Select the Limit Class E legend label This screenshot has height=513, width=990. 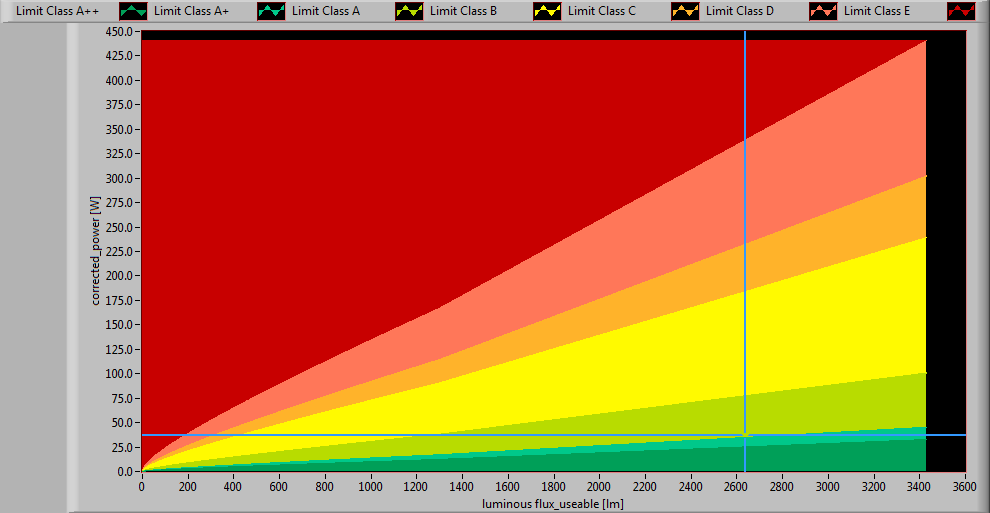pyautogui.click(x=878, y=11)
